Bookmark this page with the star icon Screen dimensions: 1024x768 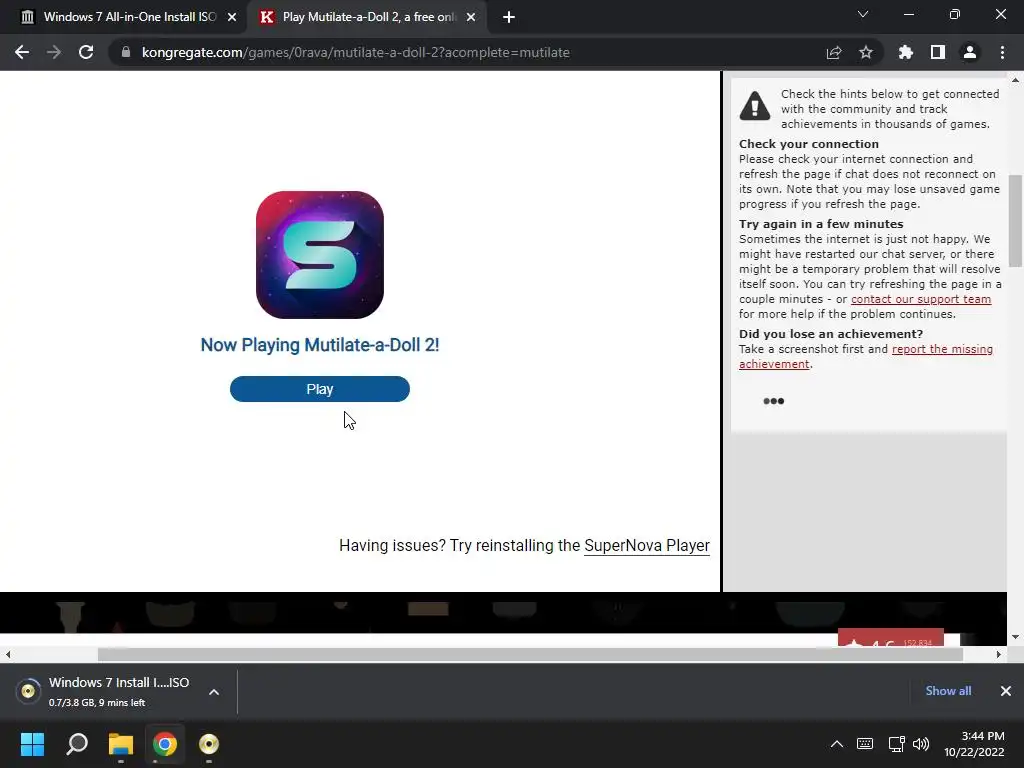(x=866, y=52)
